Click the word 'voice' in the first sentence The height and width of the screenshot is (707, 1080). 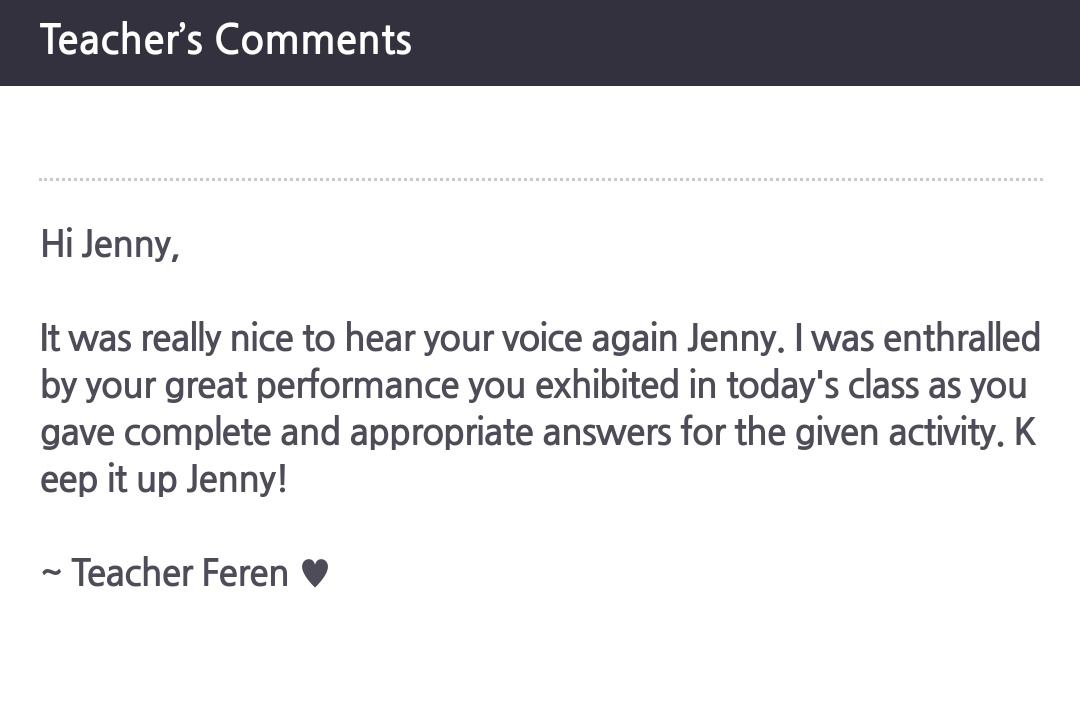tap(541, 338)
